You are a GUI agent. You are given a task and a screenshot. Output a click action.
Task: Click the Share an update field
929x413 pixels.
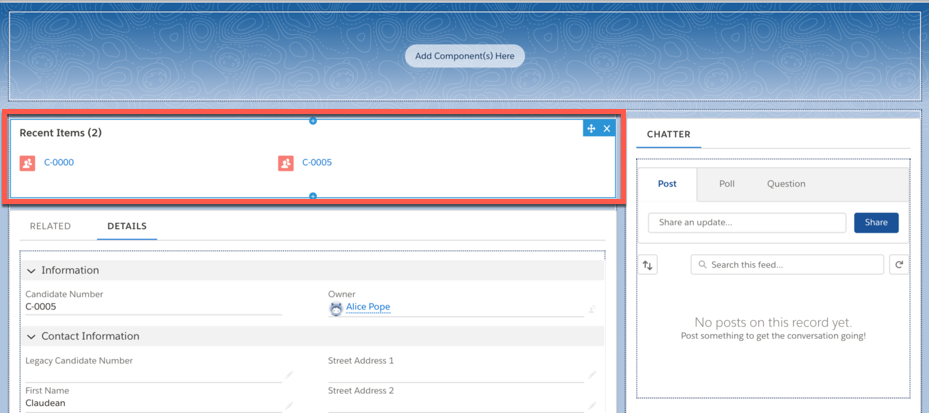(747, 223)
